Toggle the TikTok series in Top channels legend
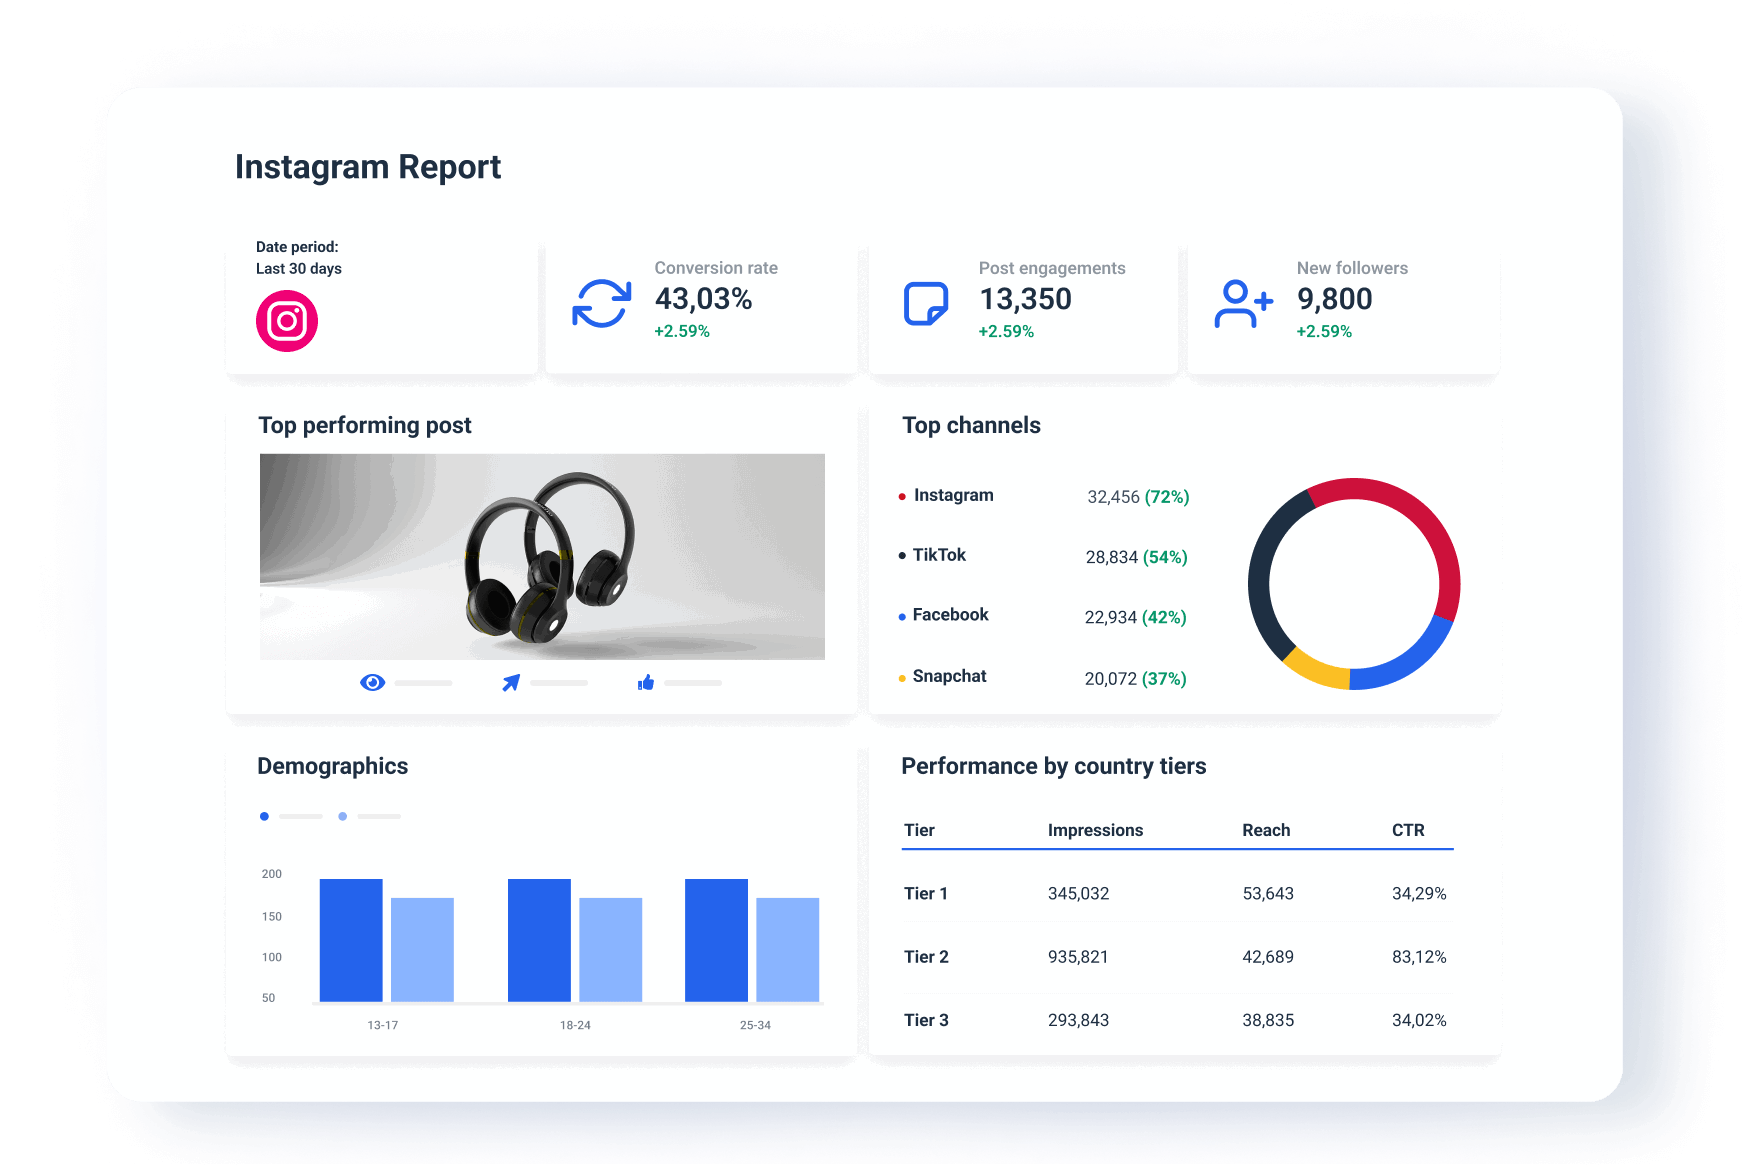 (x=901, y=554)
